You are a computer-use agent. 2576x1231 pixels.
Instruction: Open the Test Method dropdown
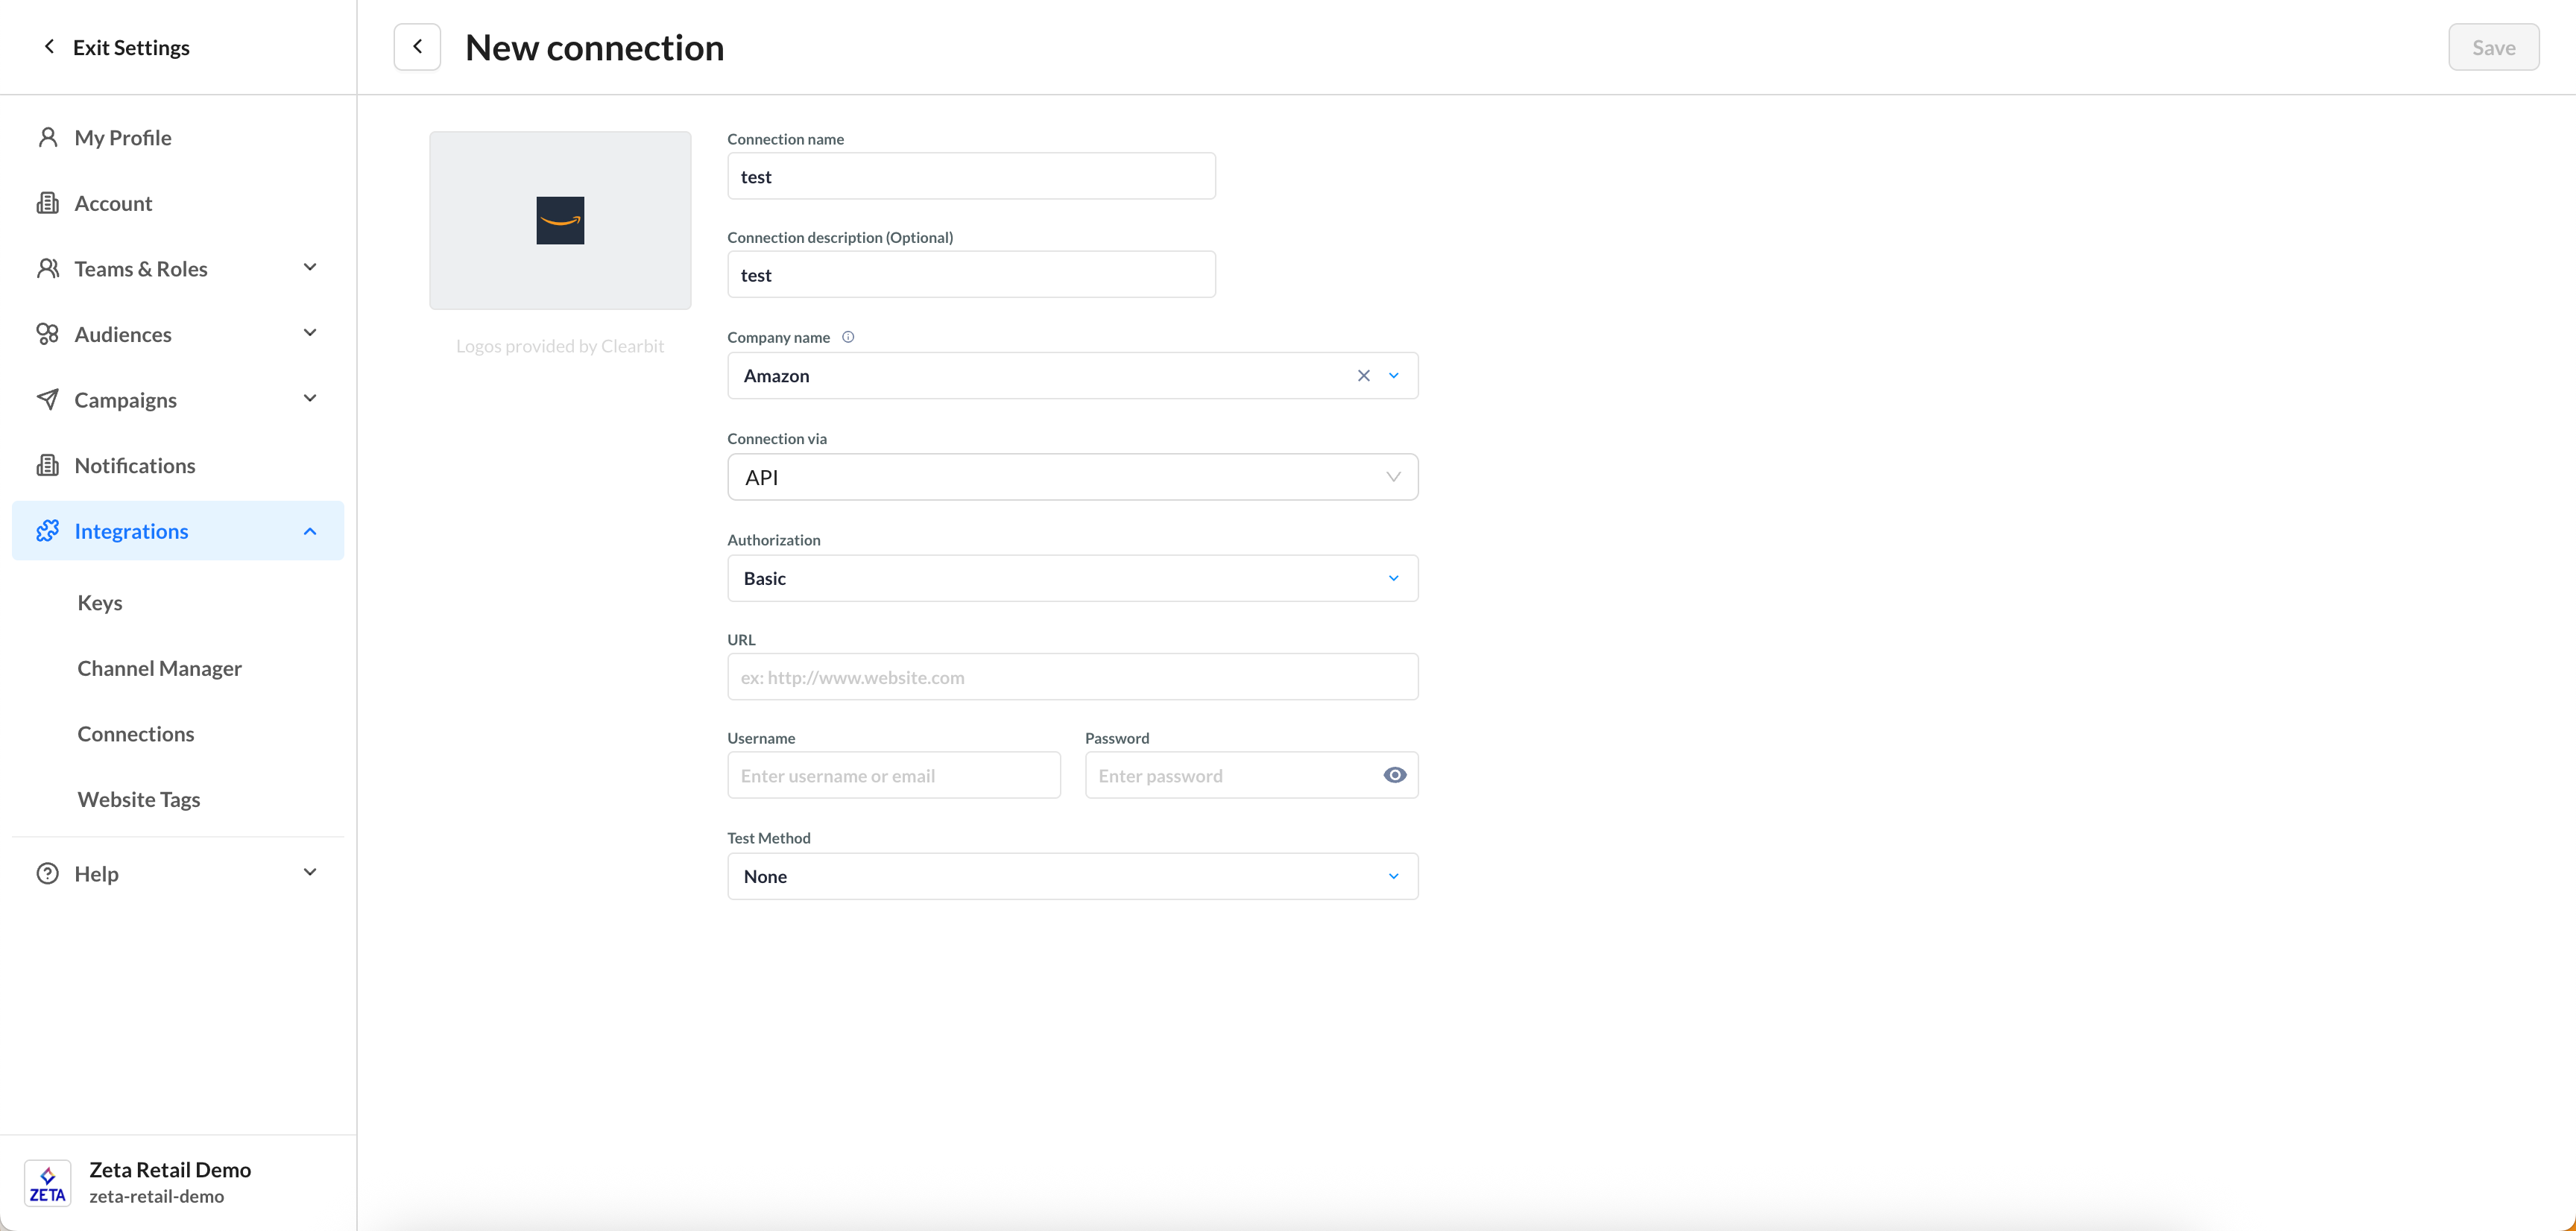pyautogui.click(x=1072, y=876)
